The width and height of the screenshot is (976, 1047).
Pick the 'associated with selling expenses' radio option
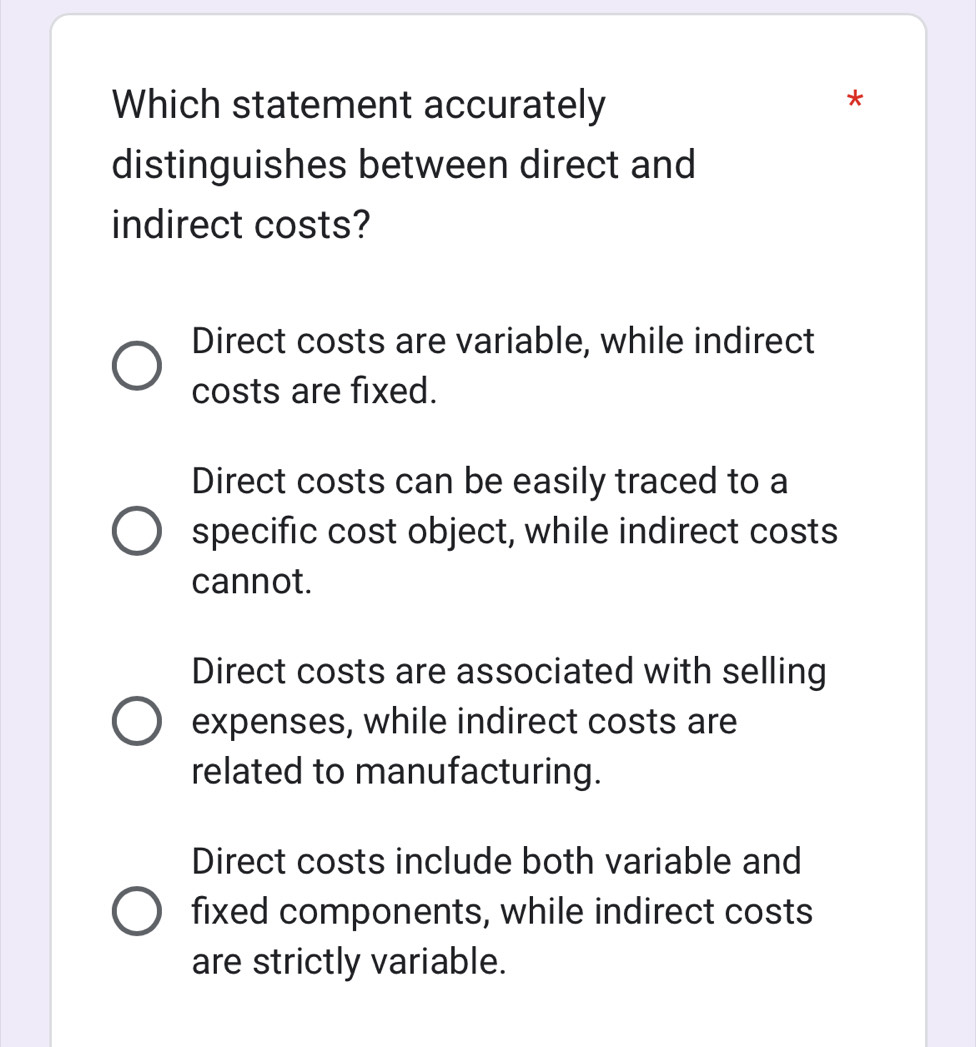coord(135,723)
